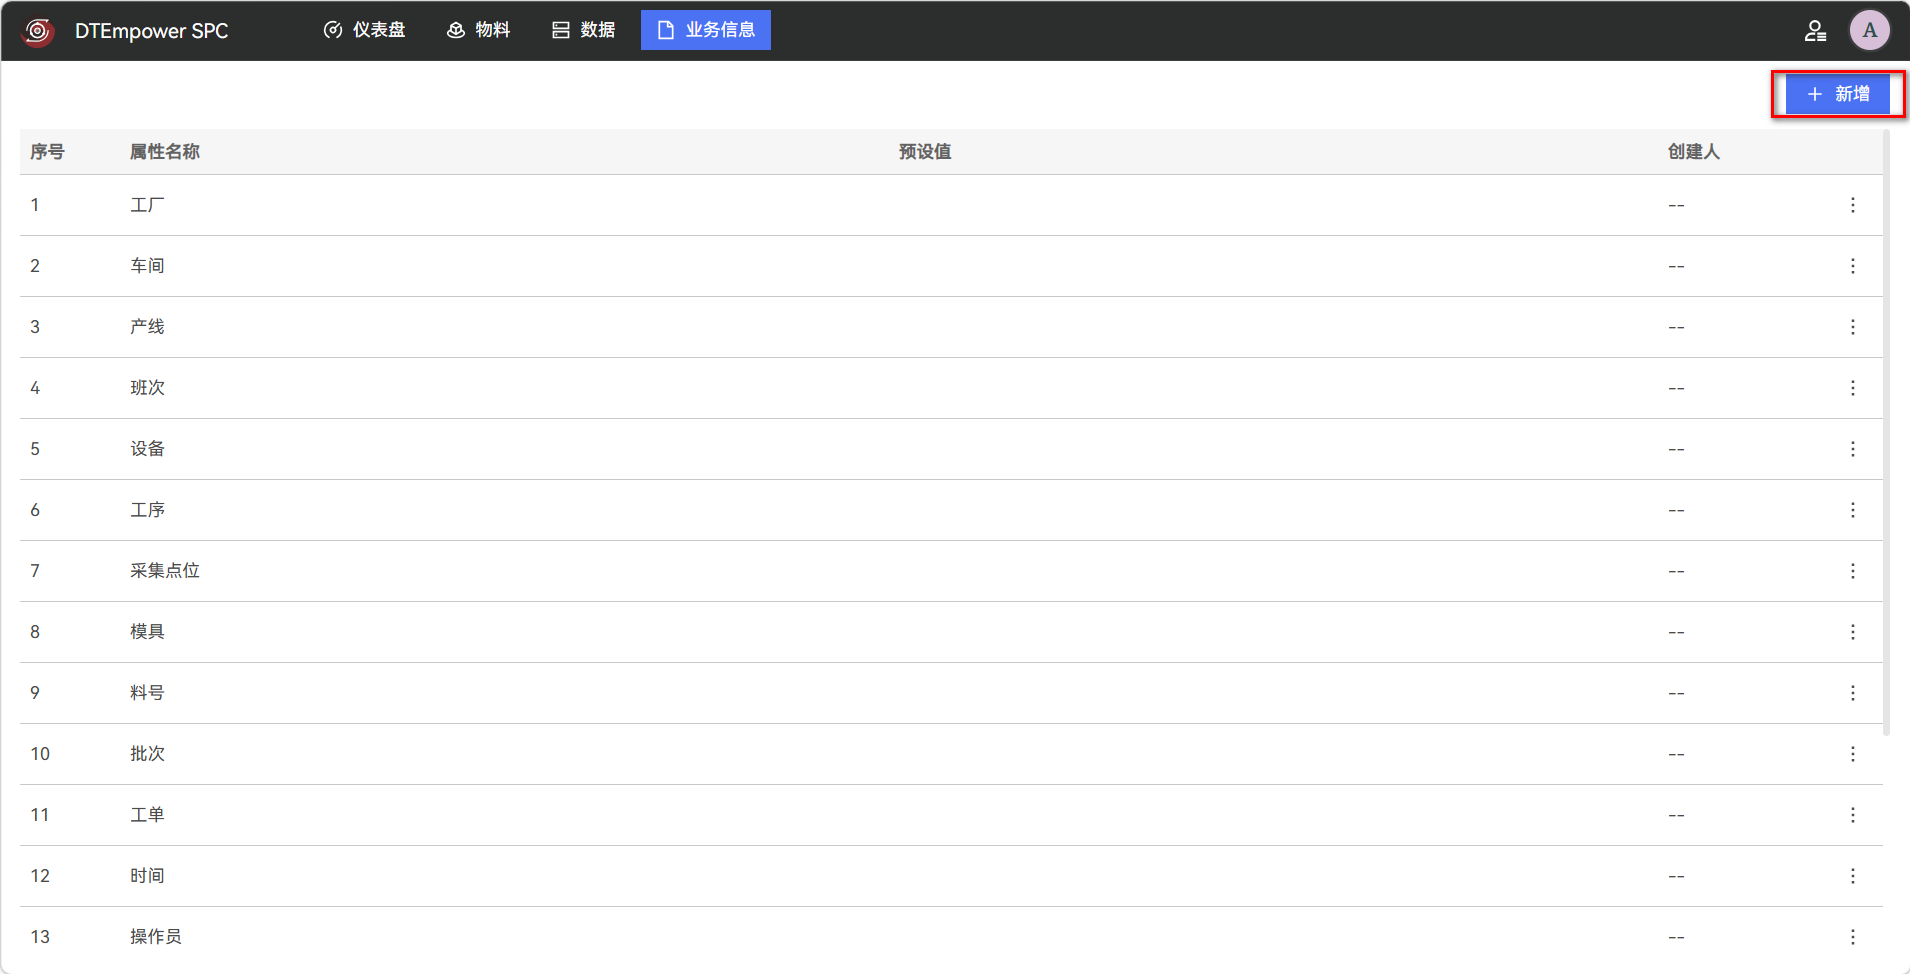Select the 车间 attribute name
The width and height of the screenshot is (1910, 974).
(x=147, y=266)
